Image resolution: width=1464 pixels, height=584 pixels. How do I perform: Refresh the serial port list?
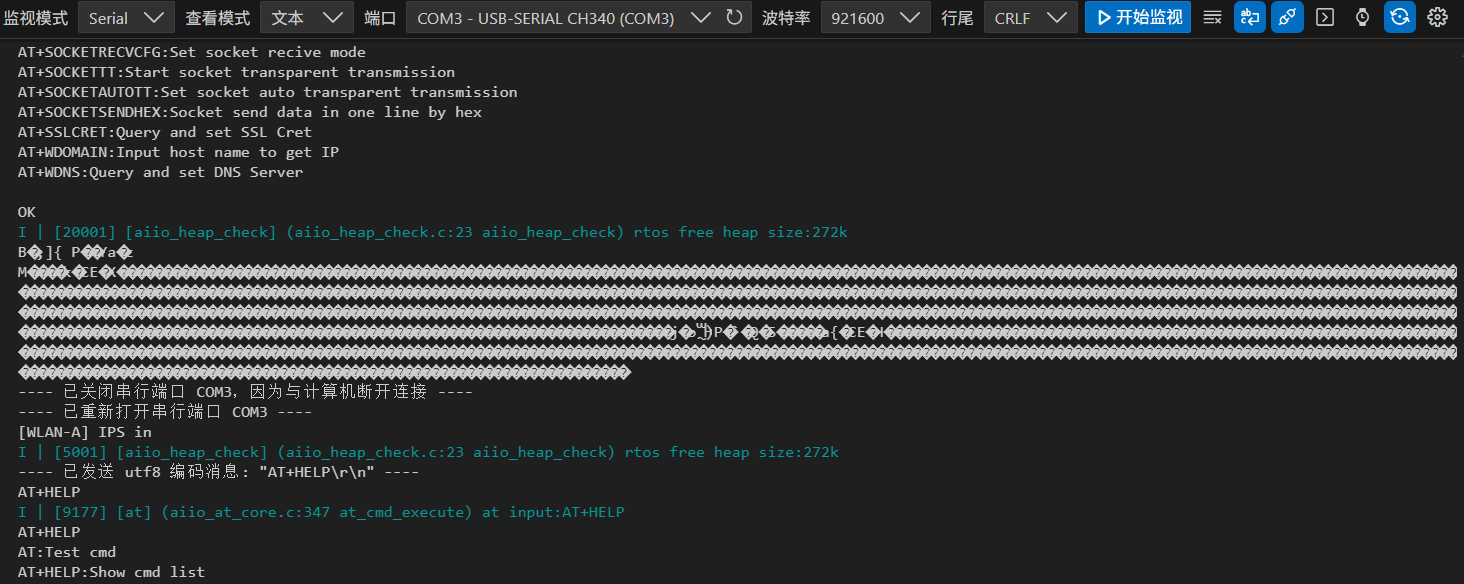tap(734, 17)
